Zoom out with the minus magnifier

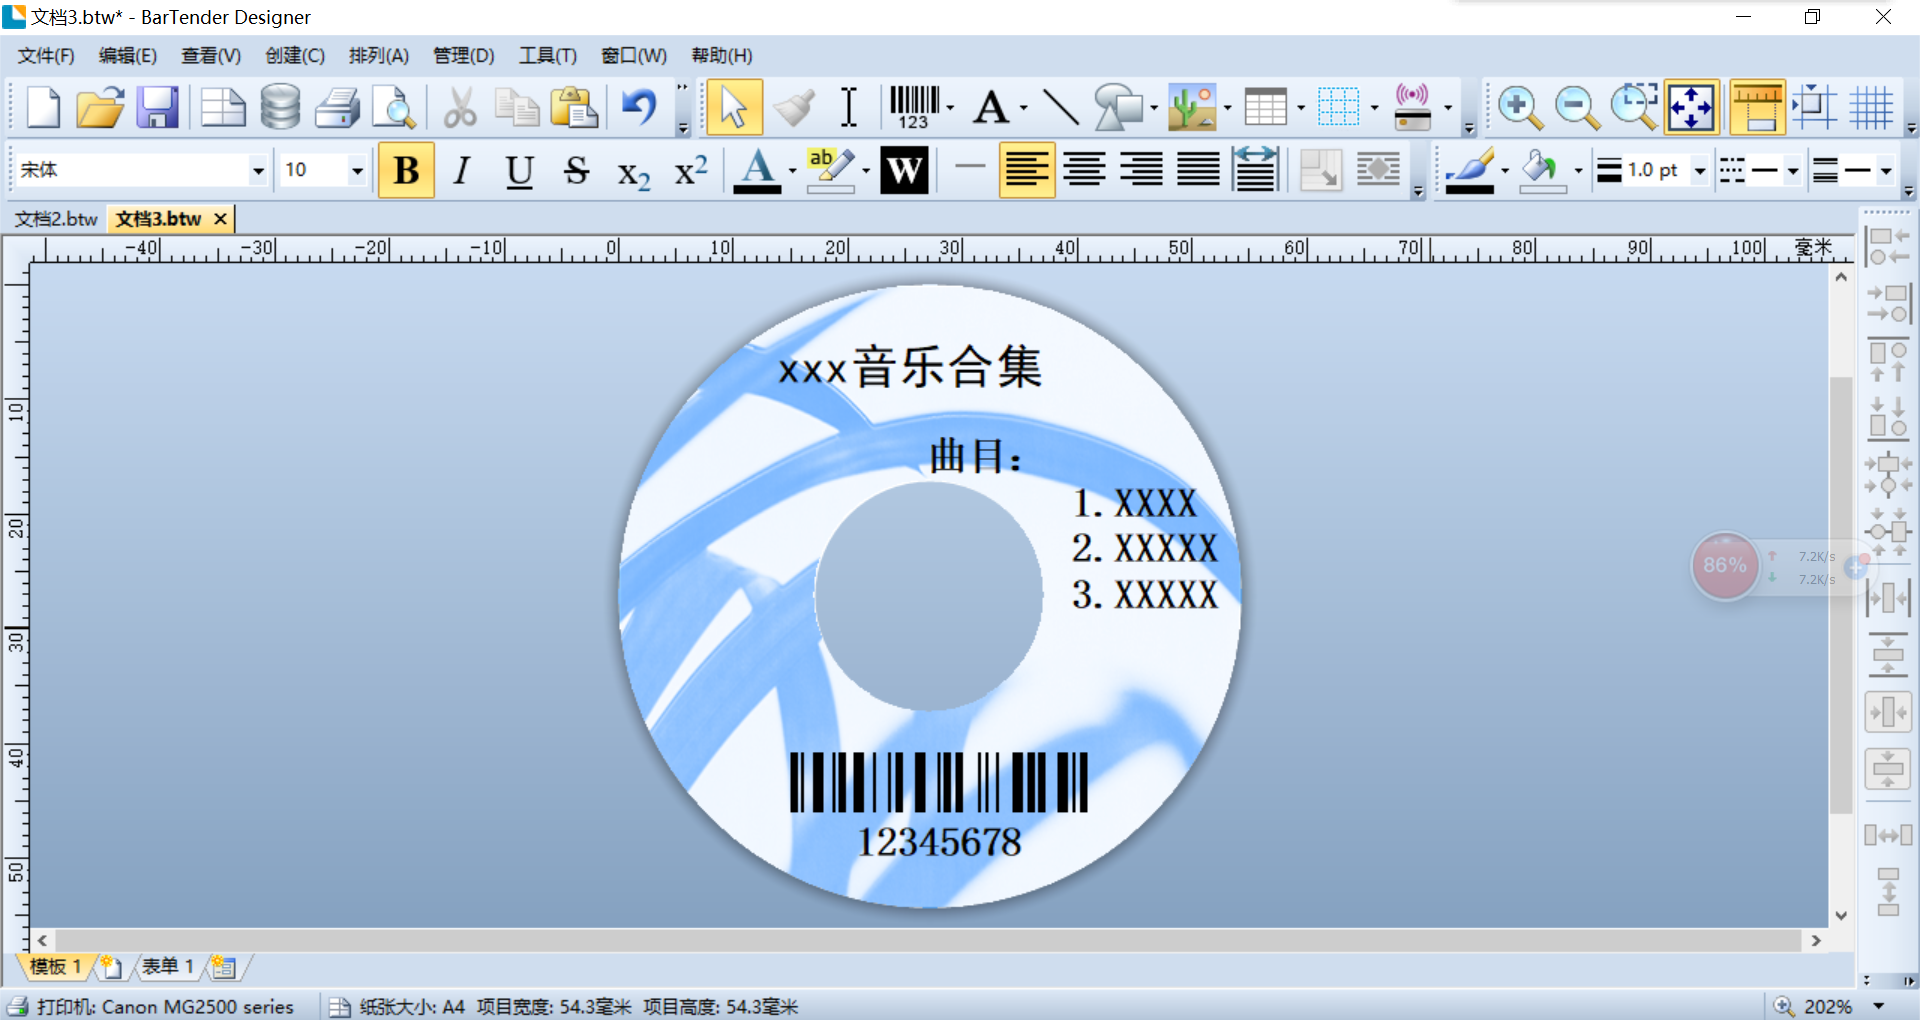click(x=1577, y=107)
